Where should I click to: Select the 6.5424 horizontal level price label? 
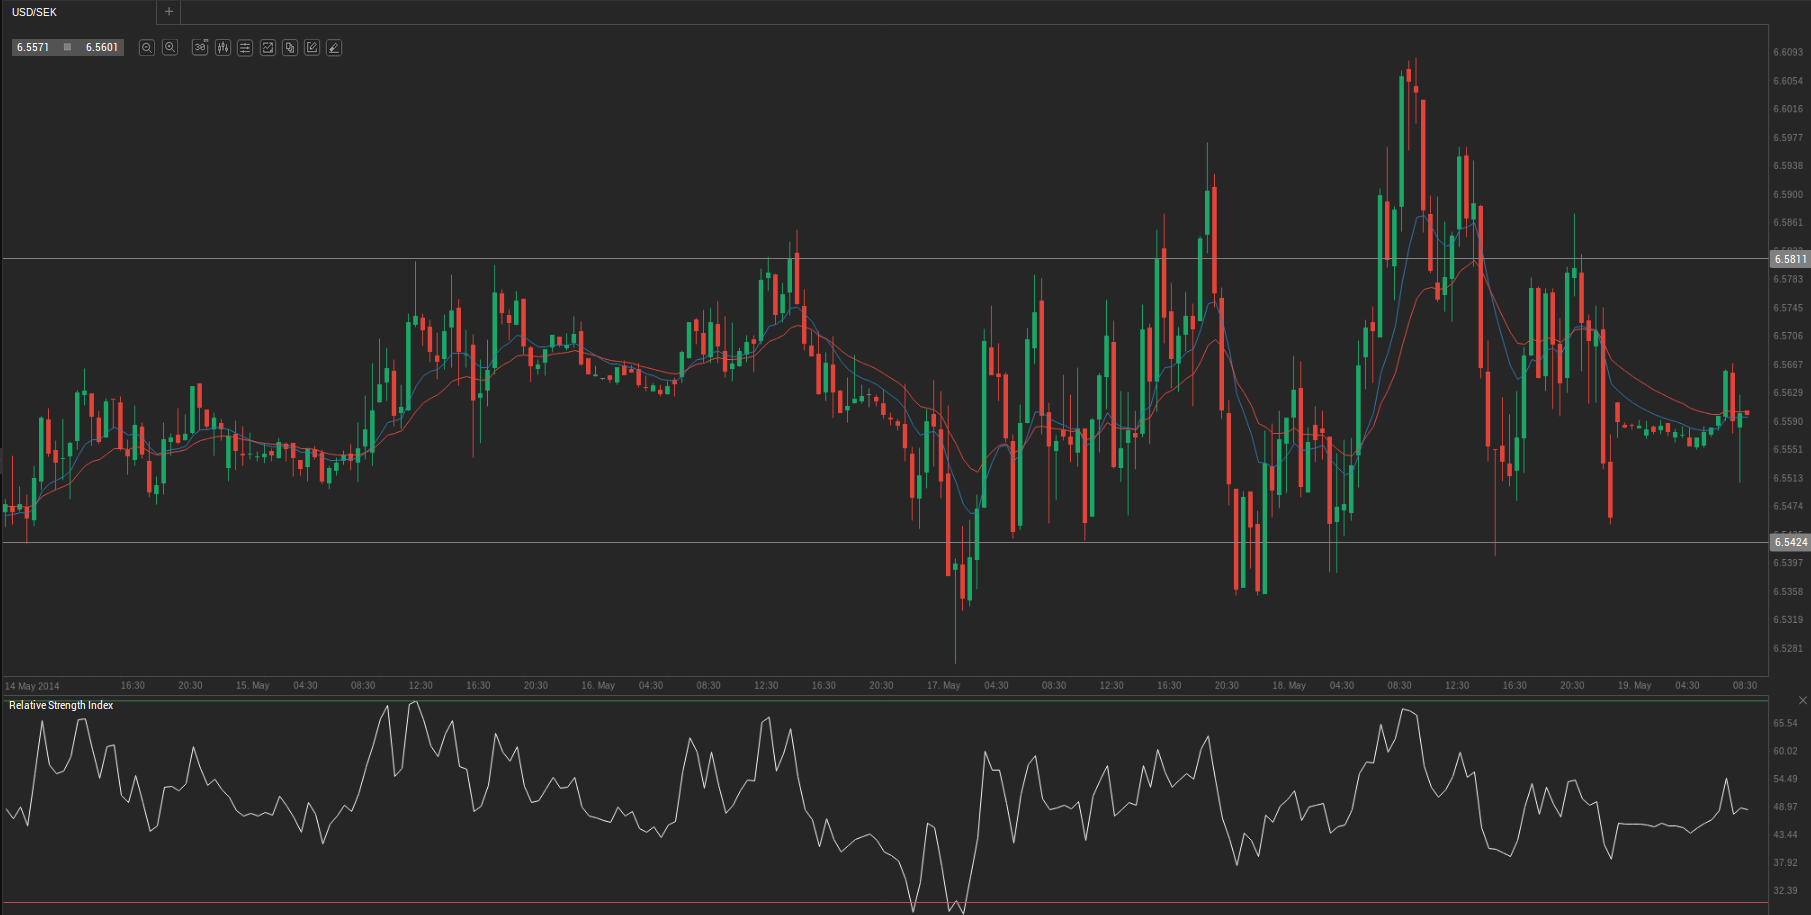coord(1790,542)
